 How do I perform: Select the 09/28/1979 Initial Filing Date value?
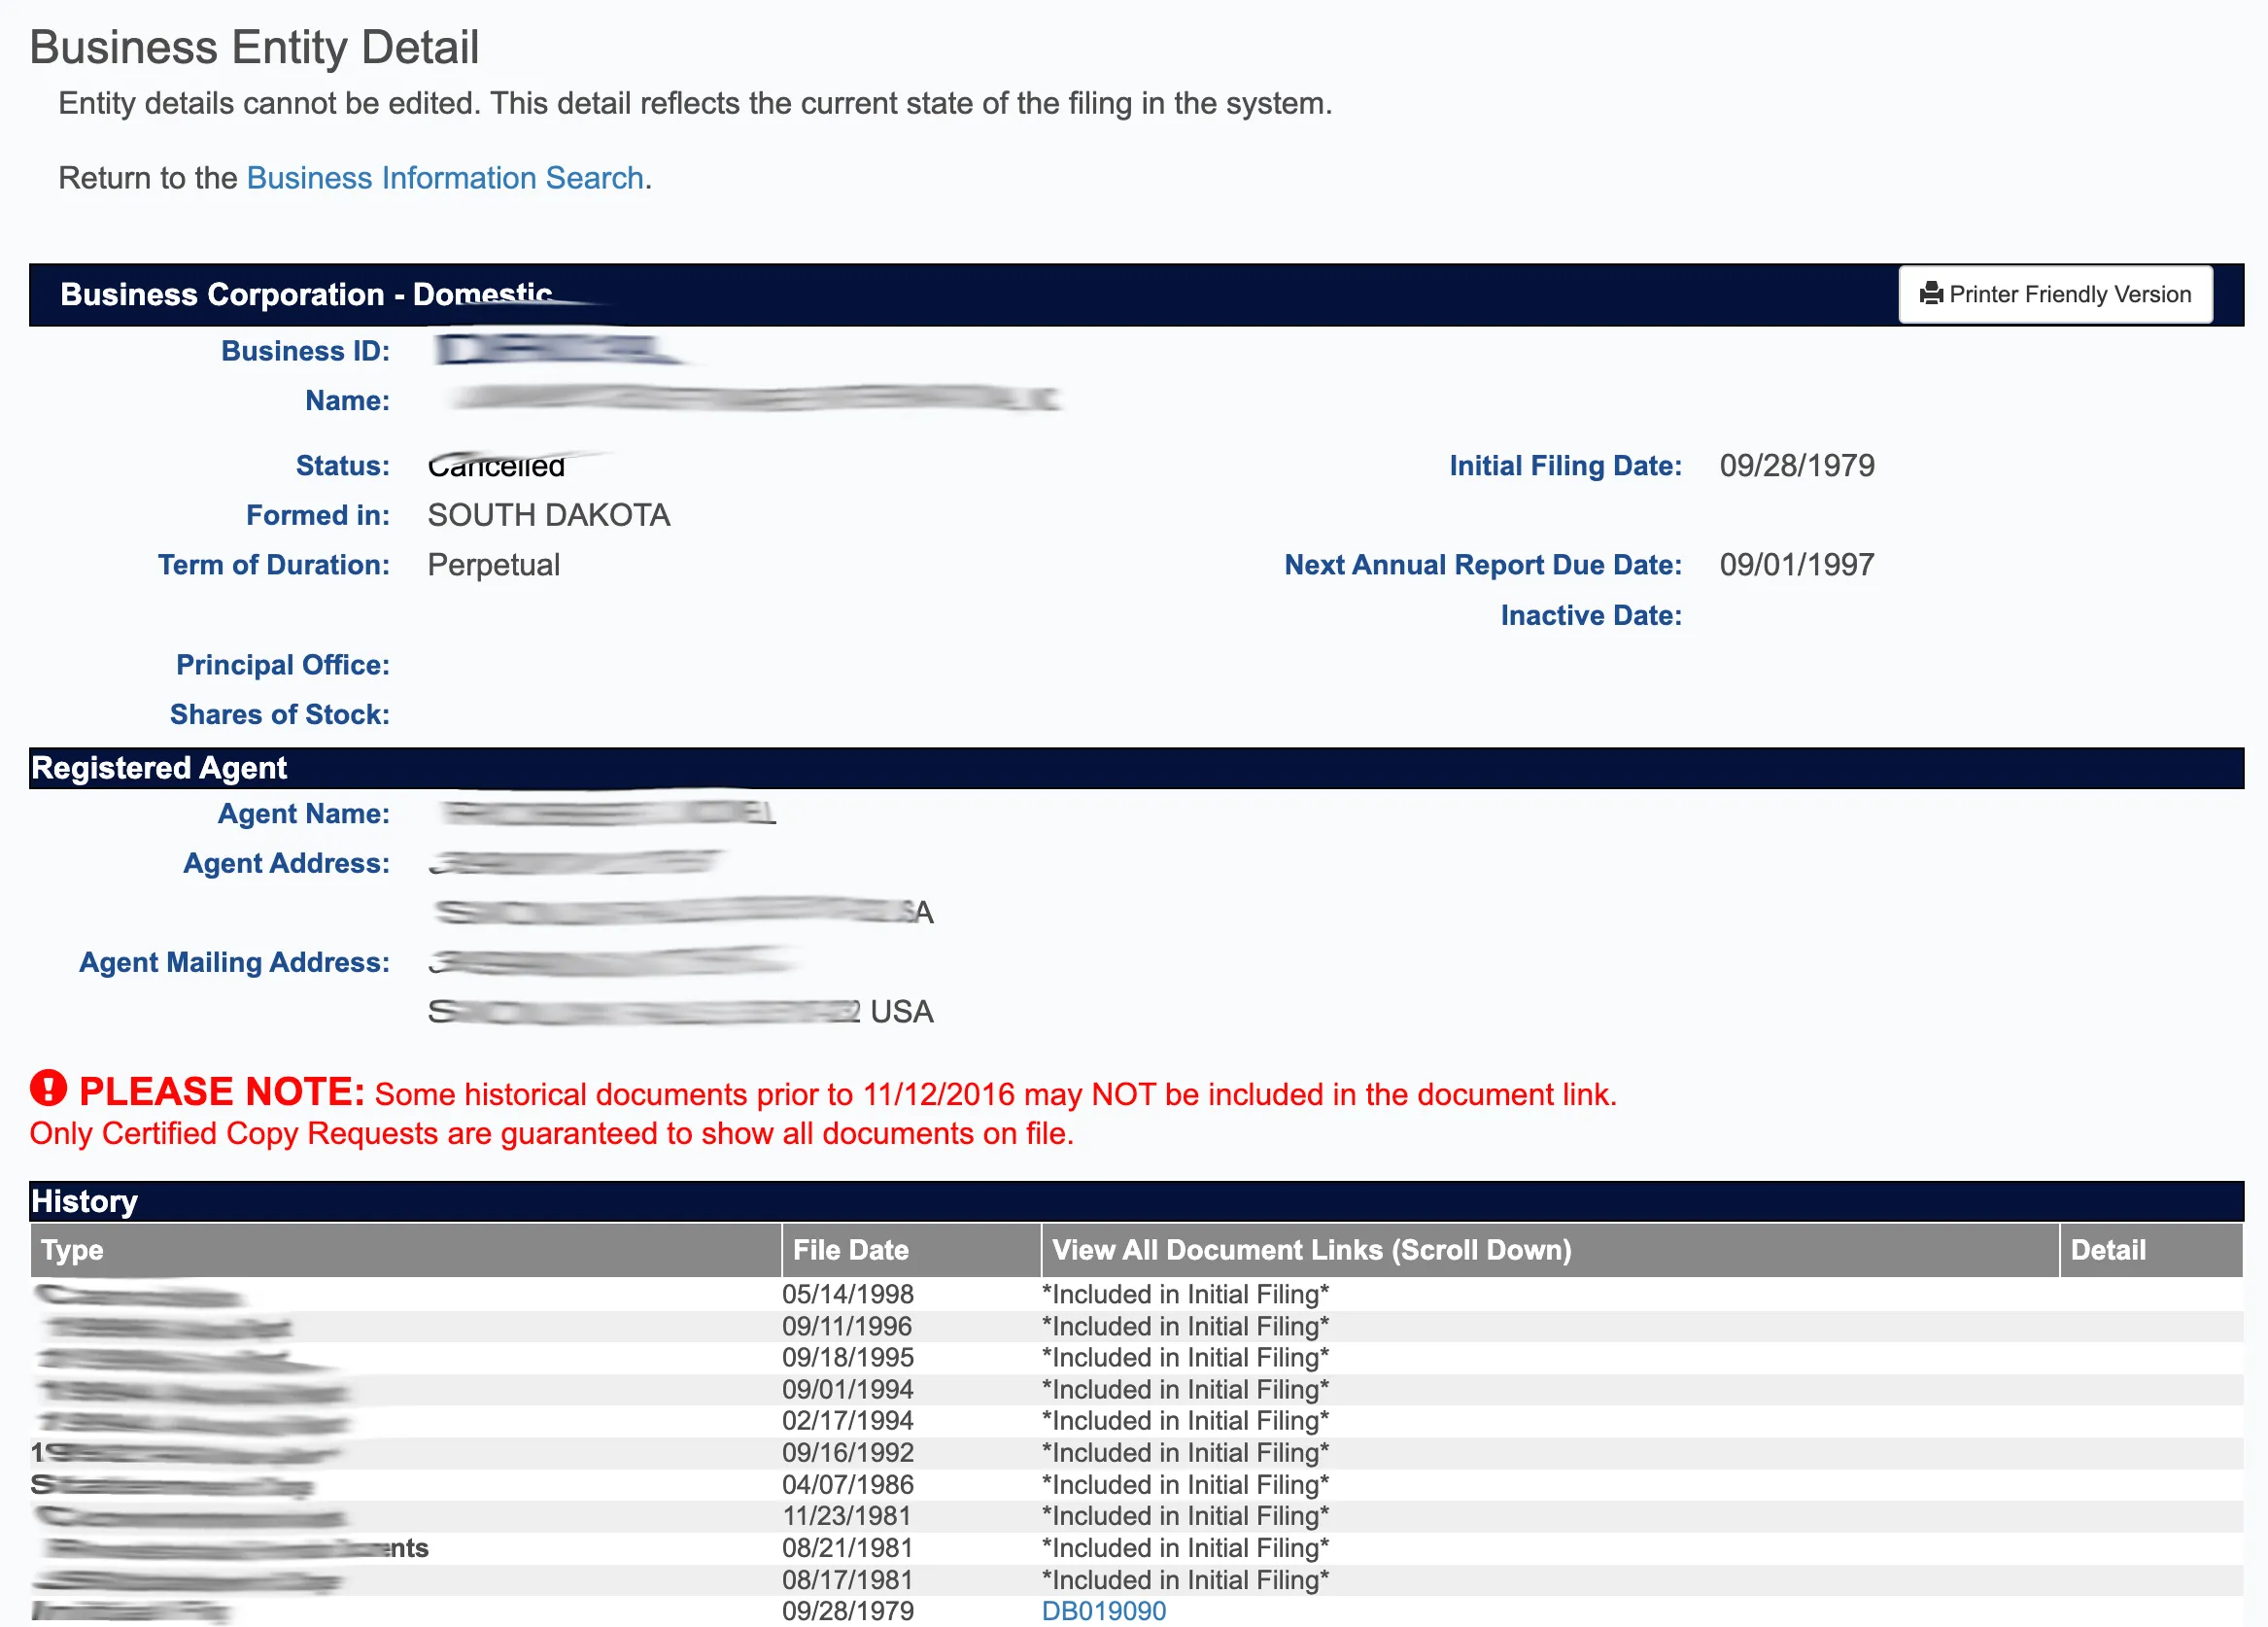point(1797,466)
